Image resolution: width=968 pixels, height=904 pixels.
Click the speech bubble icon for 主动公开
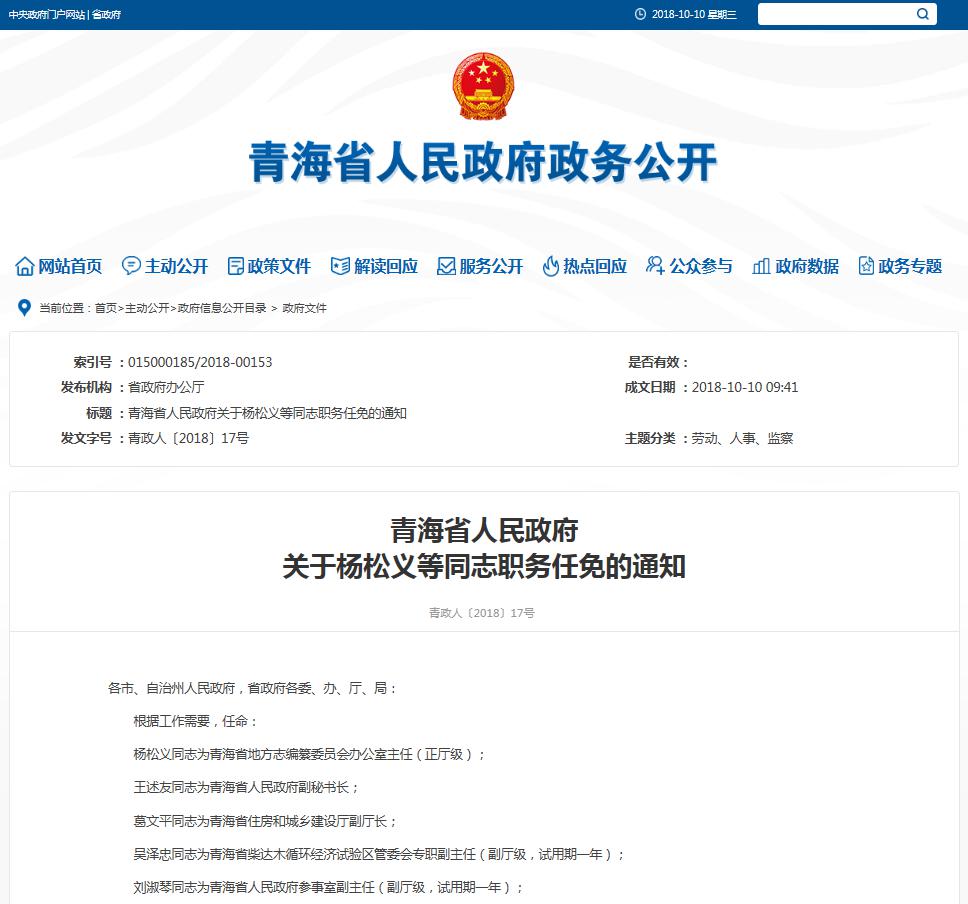coord(131,266)
